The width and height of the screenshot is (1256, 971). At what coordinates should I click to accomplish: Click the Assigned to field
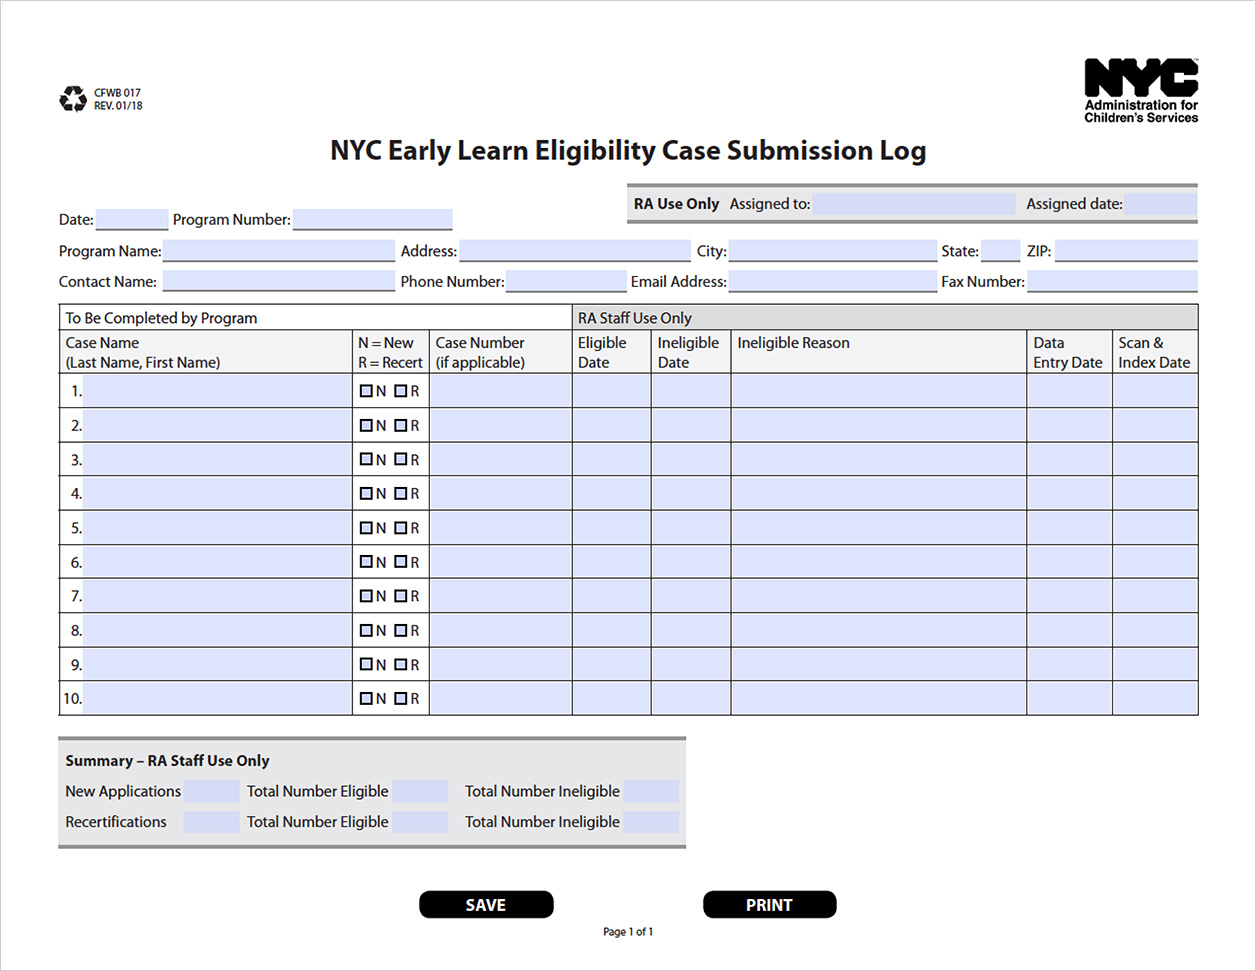coord(913,204)
